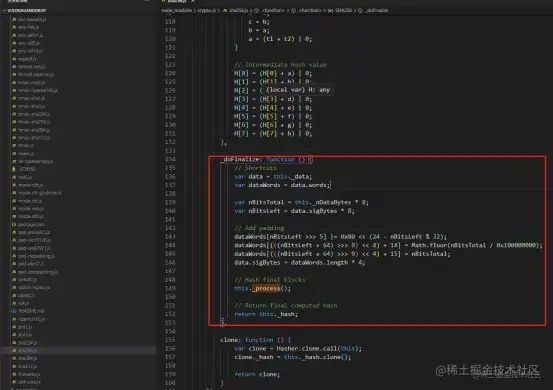Open sha384.js in the file tree
553x390 pixels.
27,358
